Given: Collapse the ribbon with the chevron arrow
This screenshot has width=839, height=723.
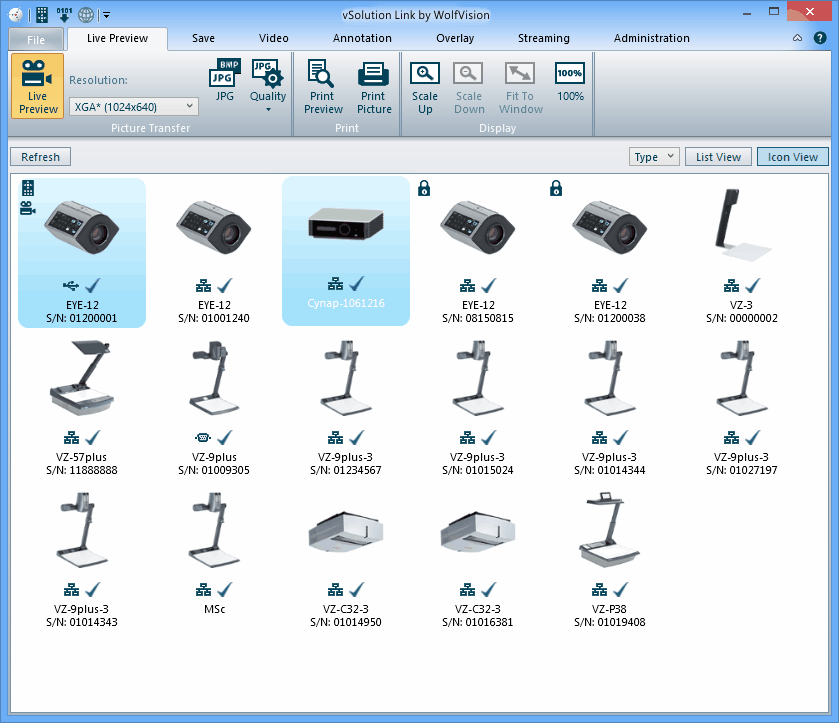Looking at the screenshot, I should [x=797, y=38].
